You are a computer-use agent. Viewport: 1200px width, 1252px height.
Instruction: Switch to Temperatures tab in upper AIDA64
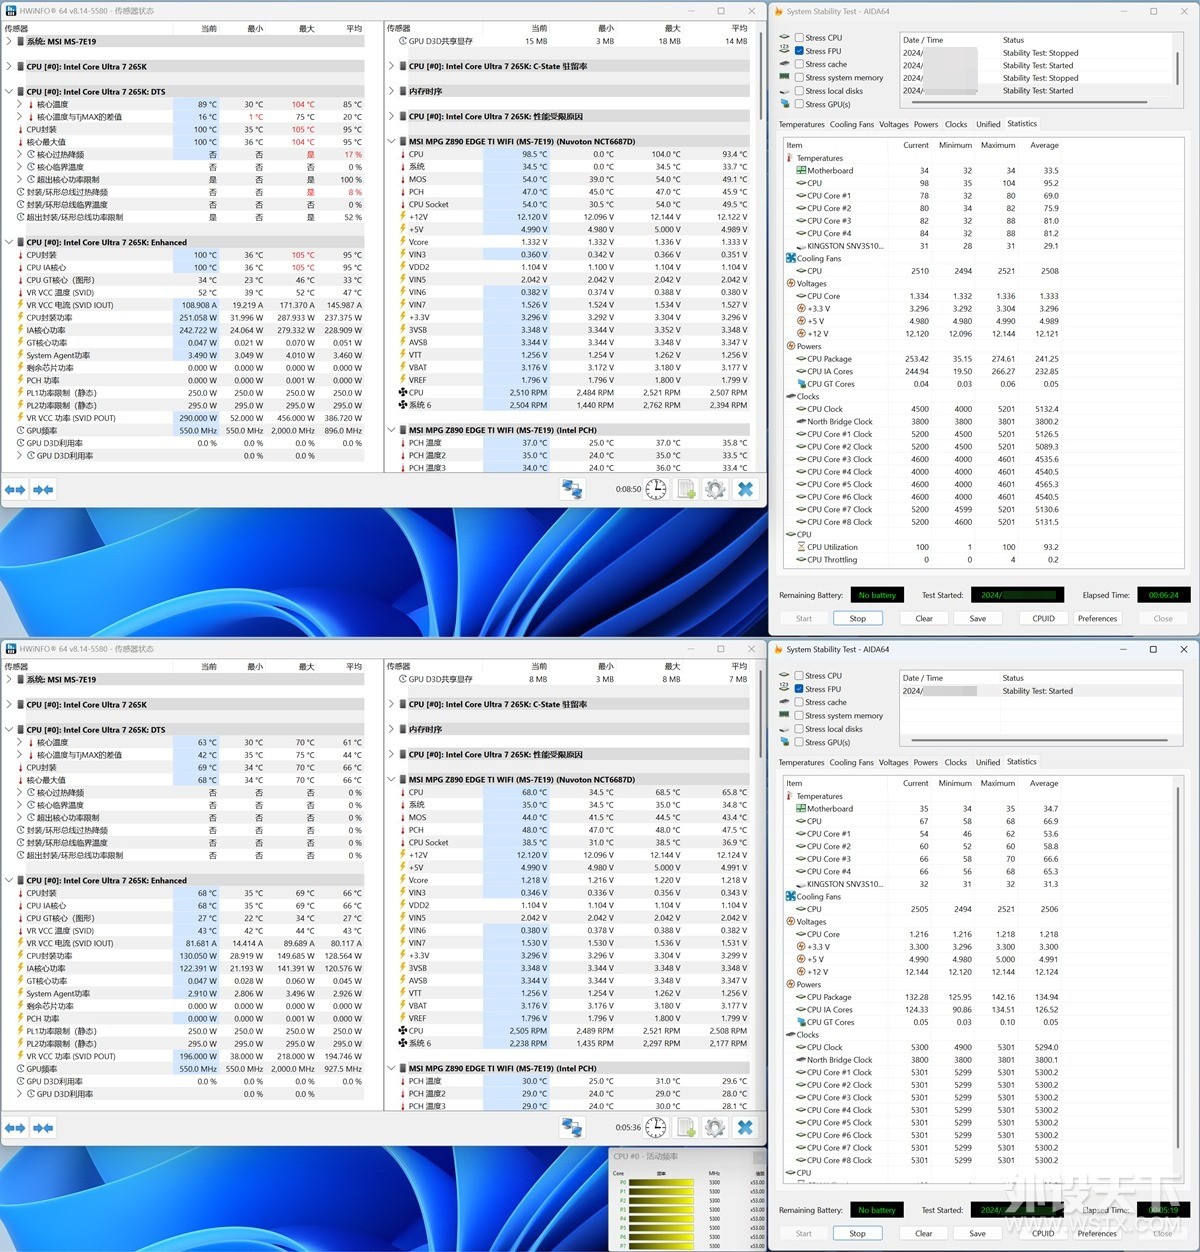[x=802, y=125]
